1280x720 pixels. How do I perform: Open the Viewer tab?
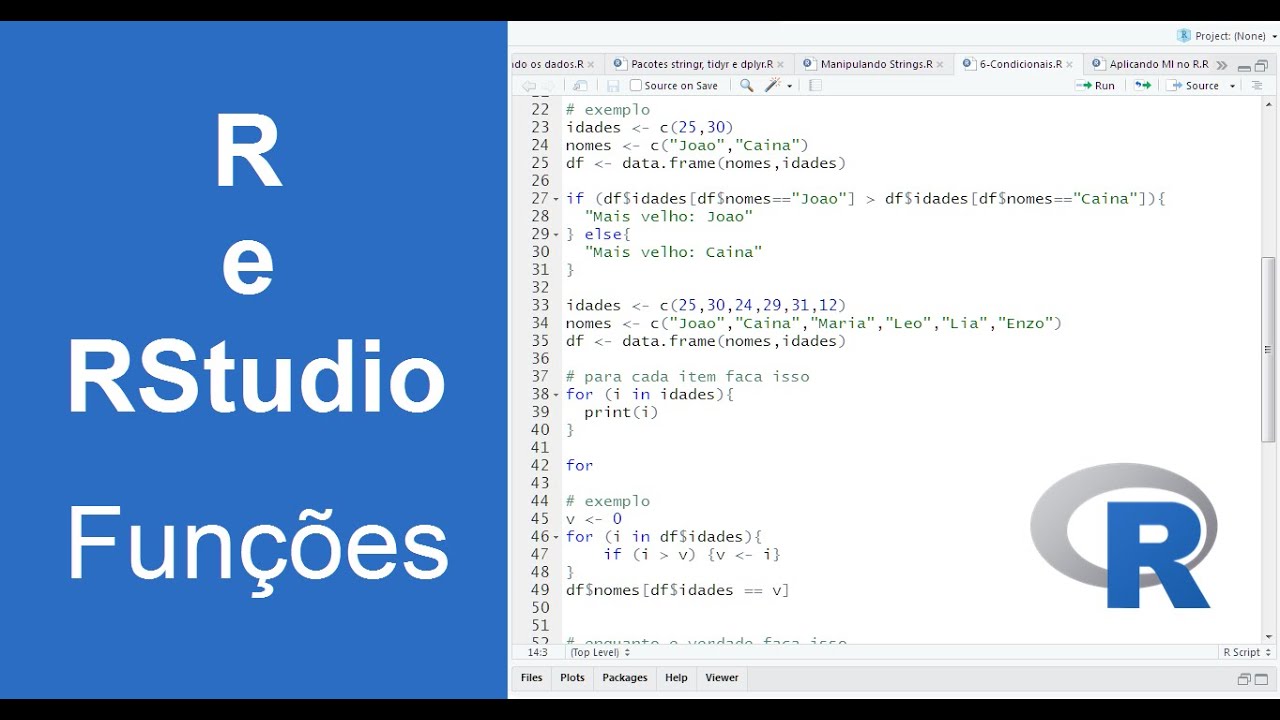point(722,678)
